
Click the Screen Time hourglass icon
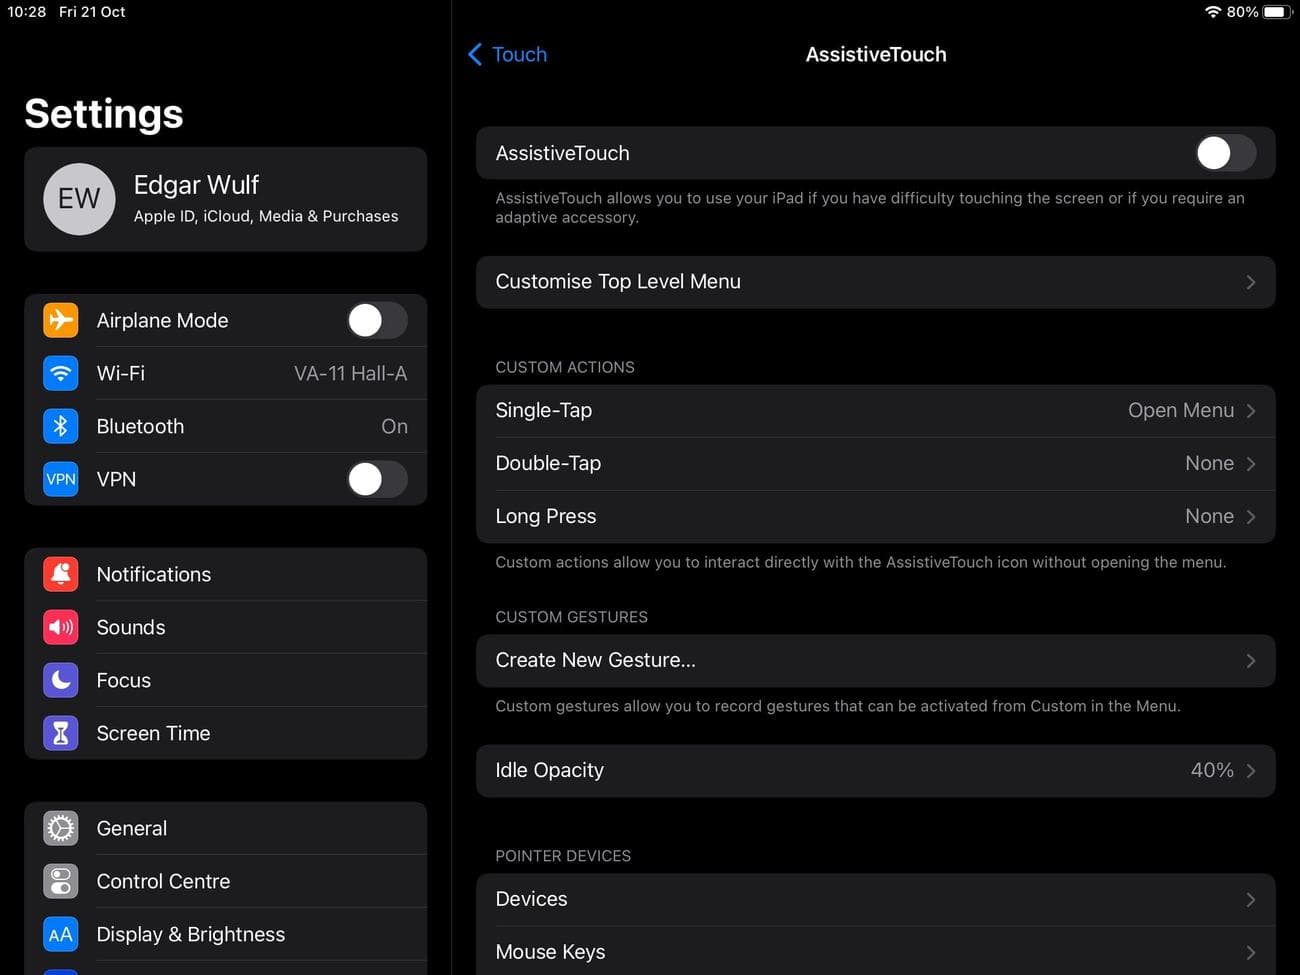[x=60, y=733]
